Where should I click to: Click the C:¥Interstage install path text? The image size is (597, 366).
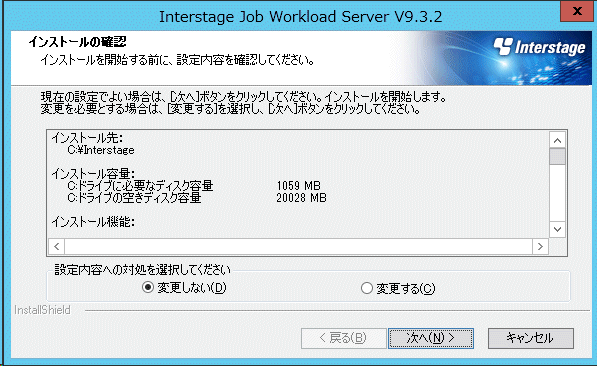point(101,150)
